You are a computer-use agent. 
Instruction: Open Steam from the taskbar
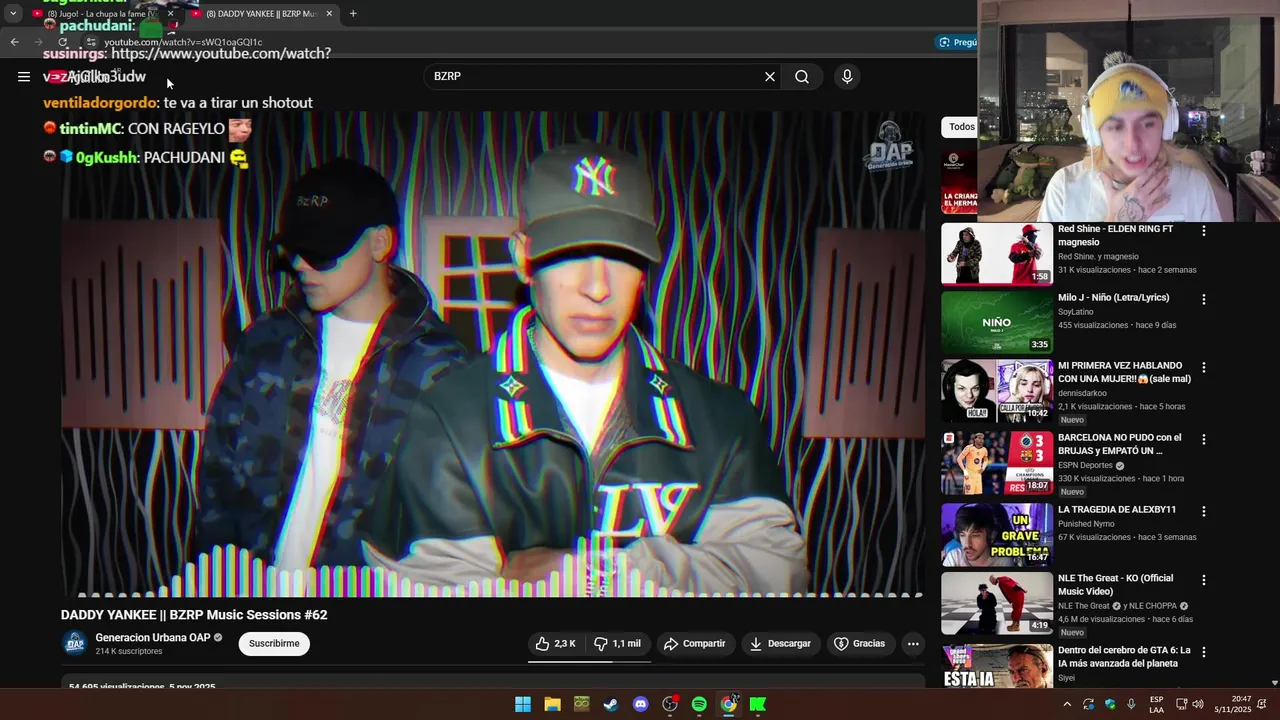pos(610,704)
